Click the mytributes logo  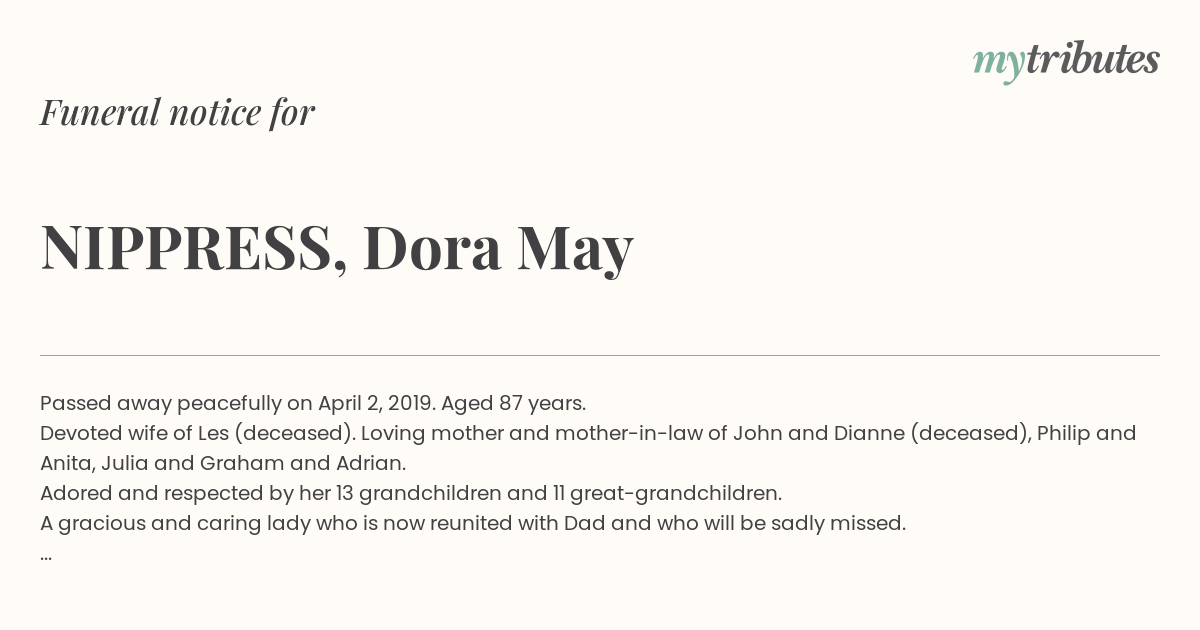[1066, 62]
